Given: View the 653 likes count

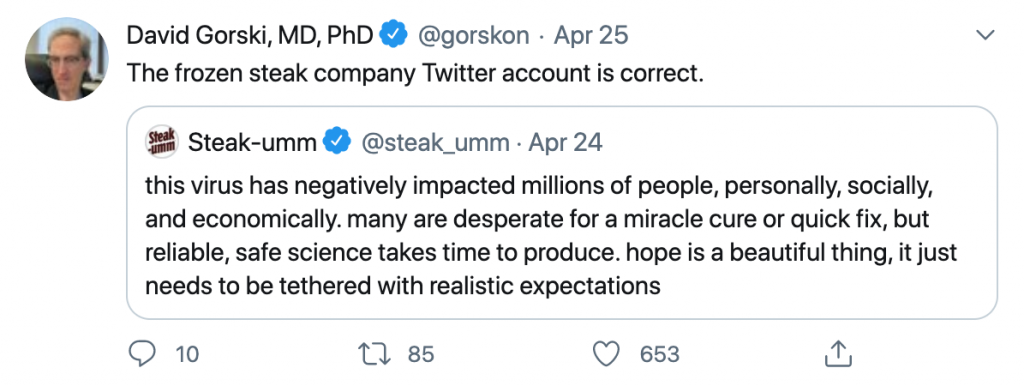Looking at the screenshot, I should [660, 355].
